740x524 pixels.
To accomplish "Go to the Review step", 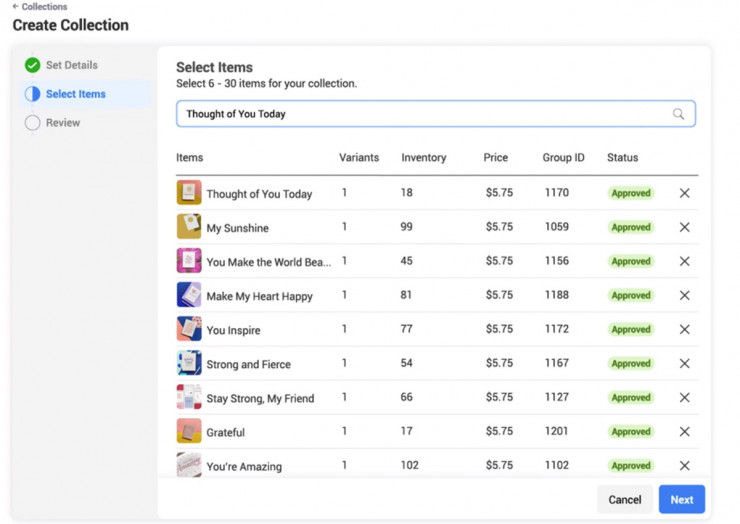I will (x=63, y=123).
